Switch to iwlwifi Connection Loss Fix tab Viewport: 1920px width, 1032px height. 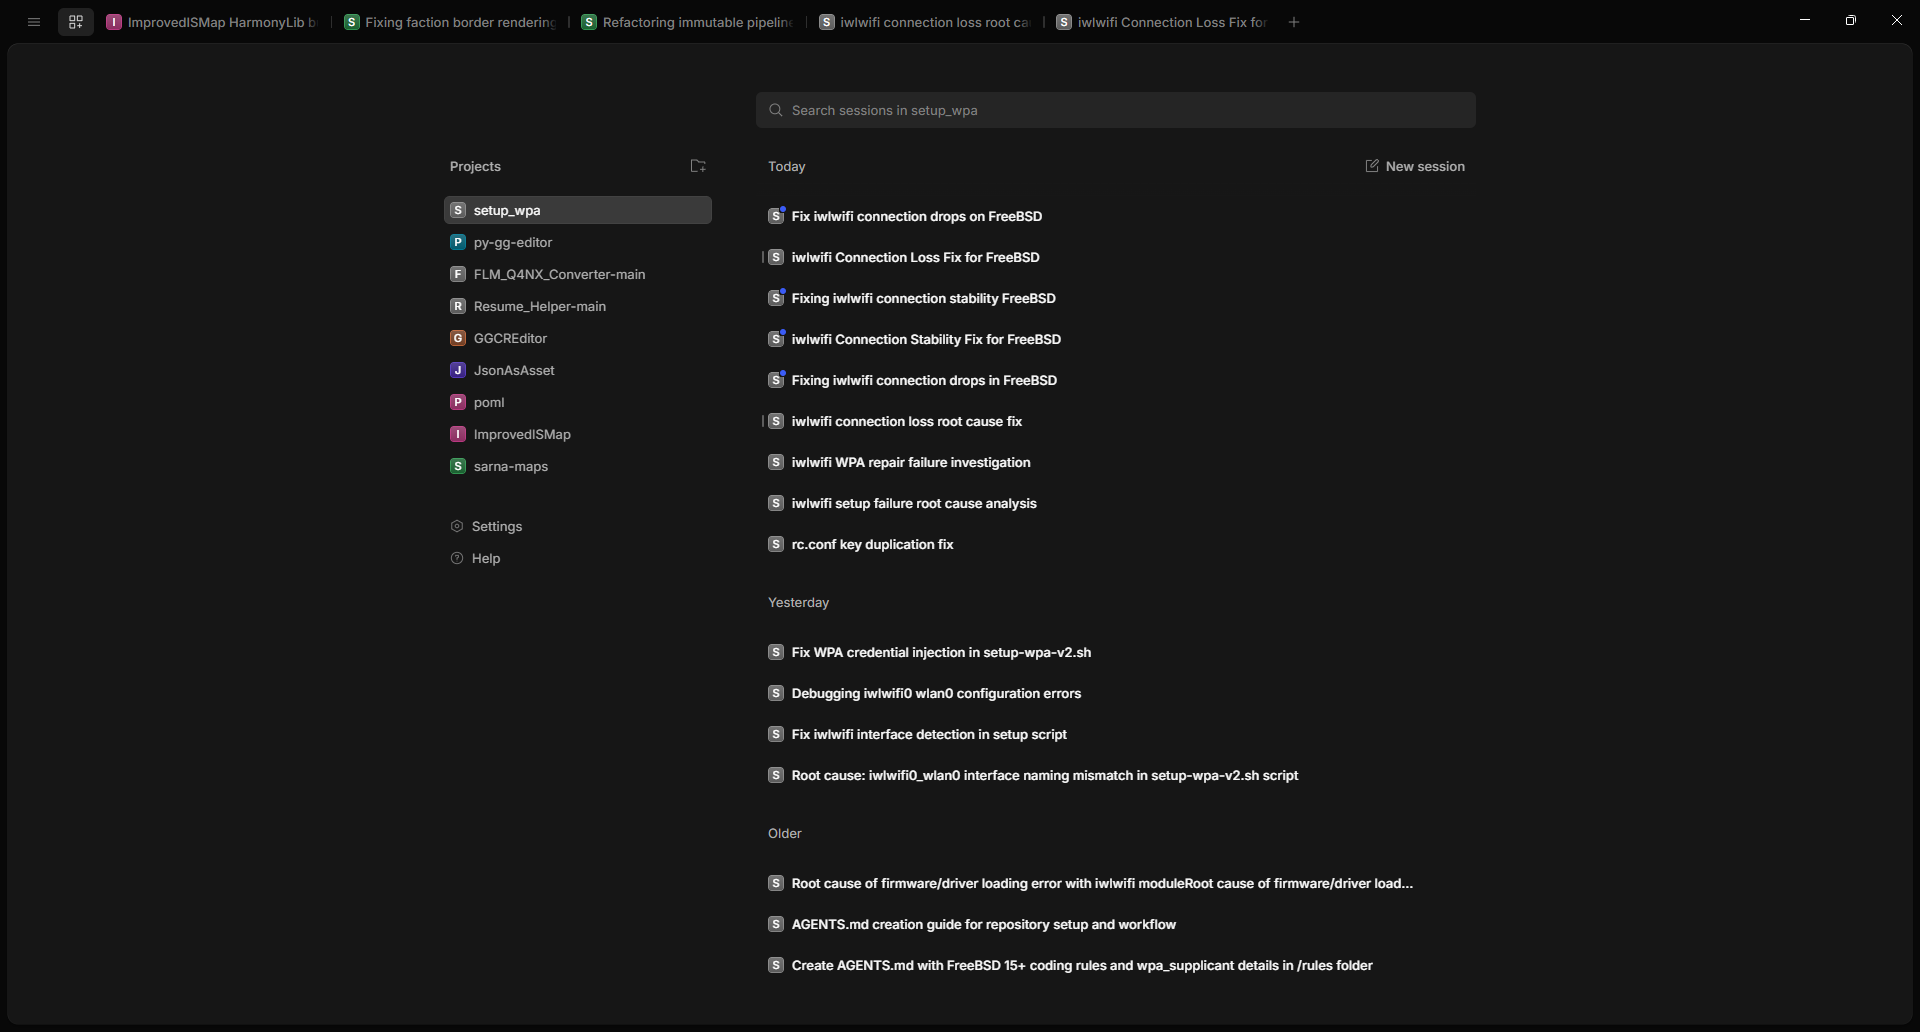tap(1163, 22)
